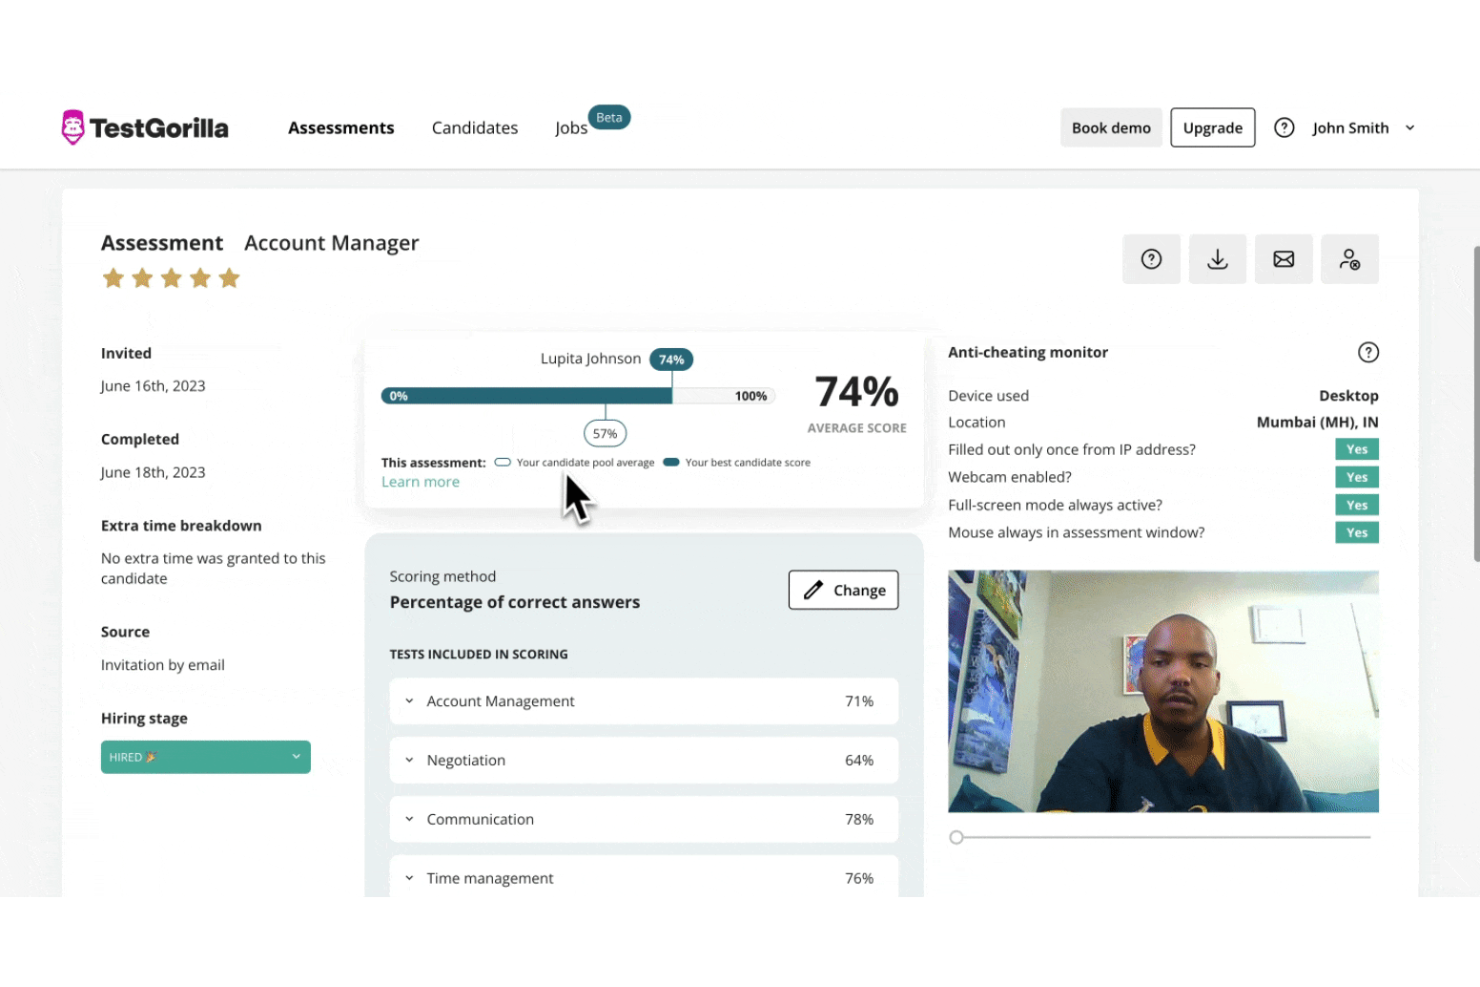Viewport: 1480px width, 987px height.
Task: Download the assessment results
Action: 1217,259
